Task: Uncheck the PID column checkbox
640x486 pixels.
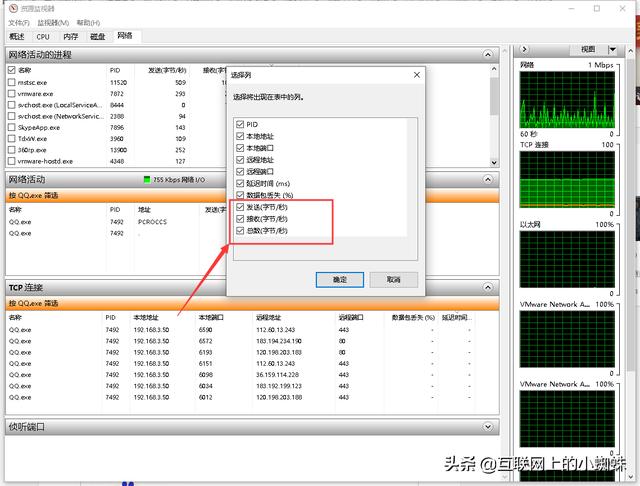Action: (240, 123)
